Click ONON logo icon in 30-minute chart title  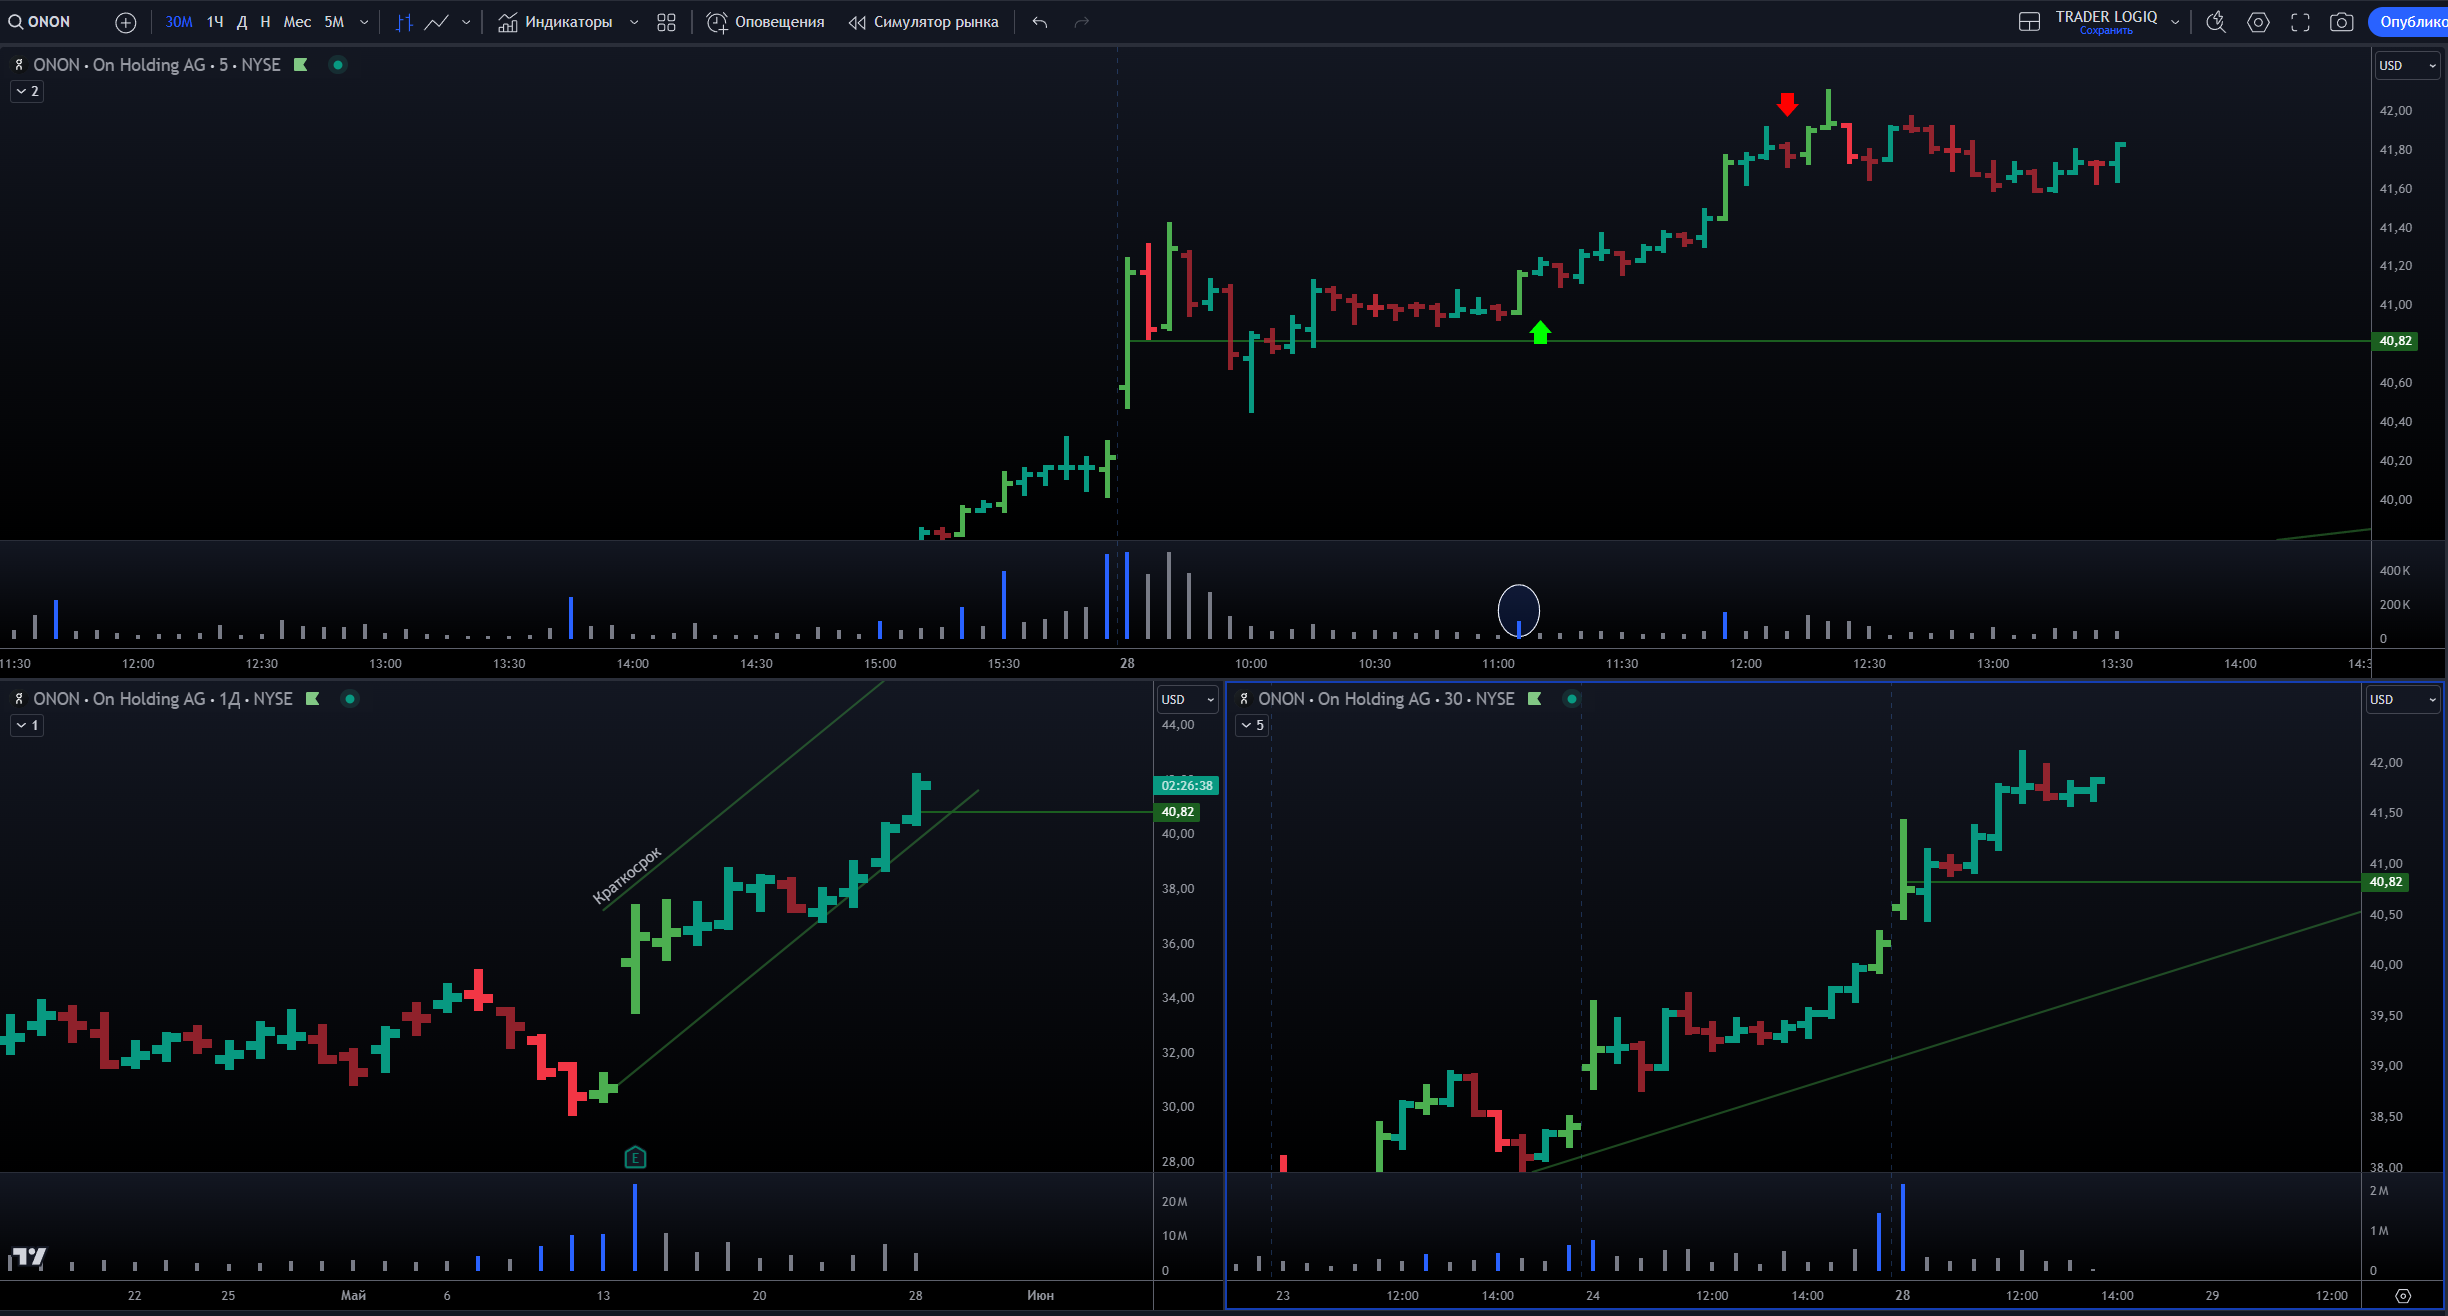(x=1243, y=699)
